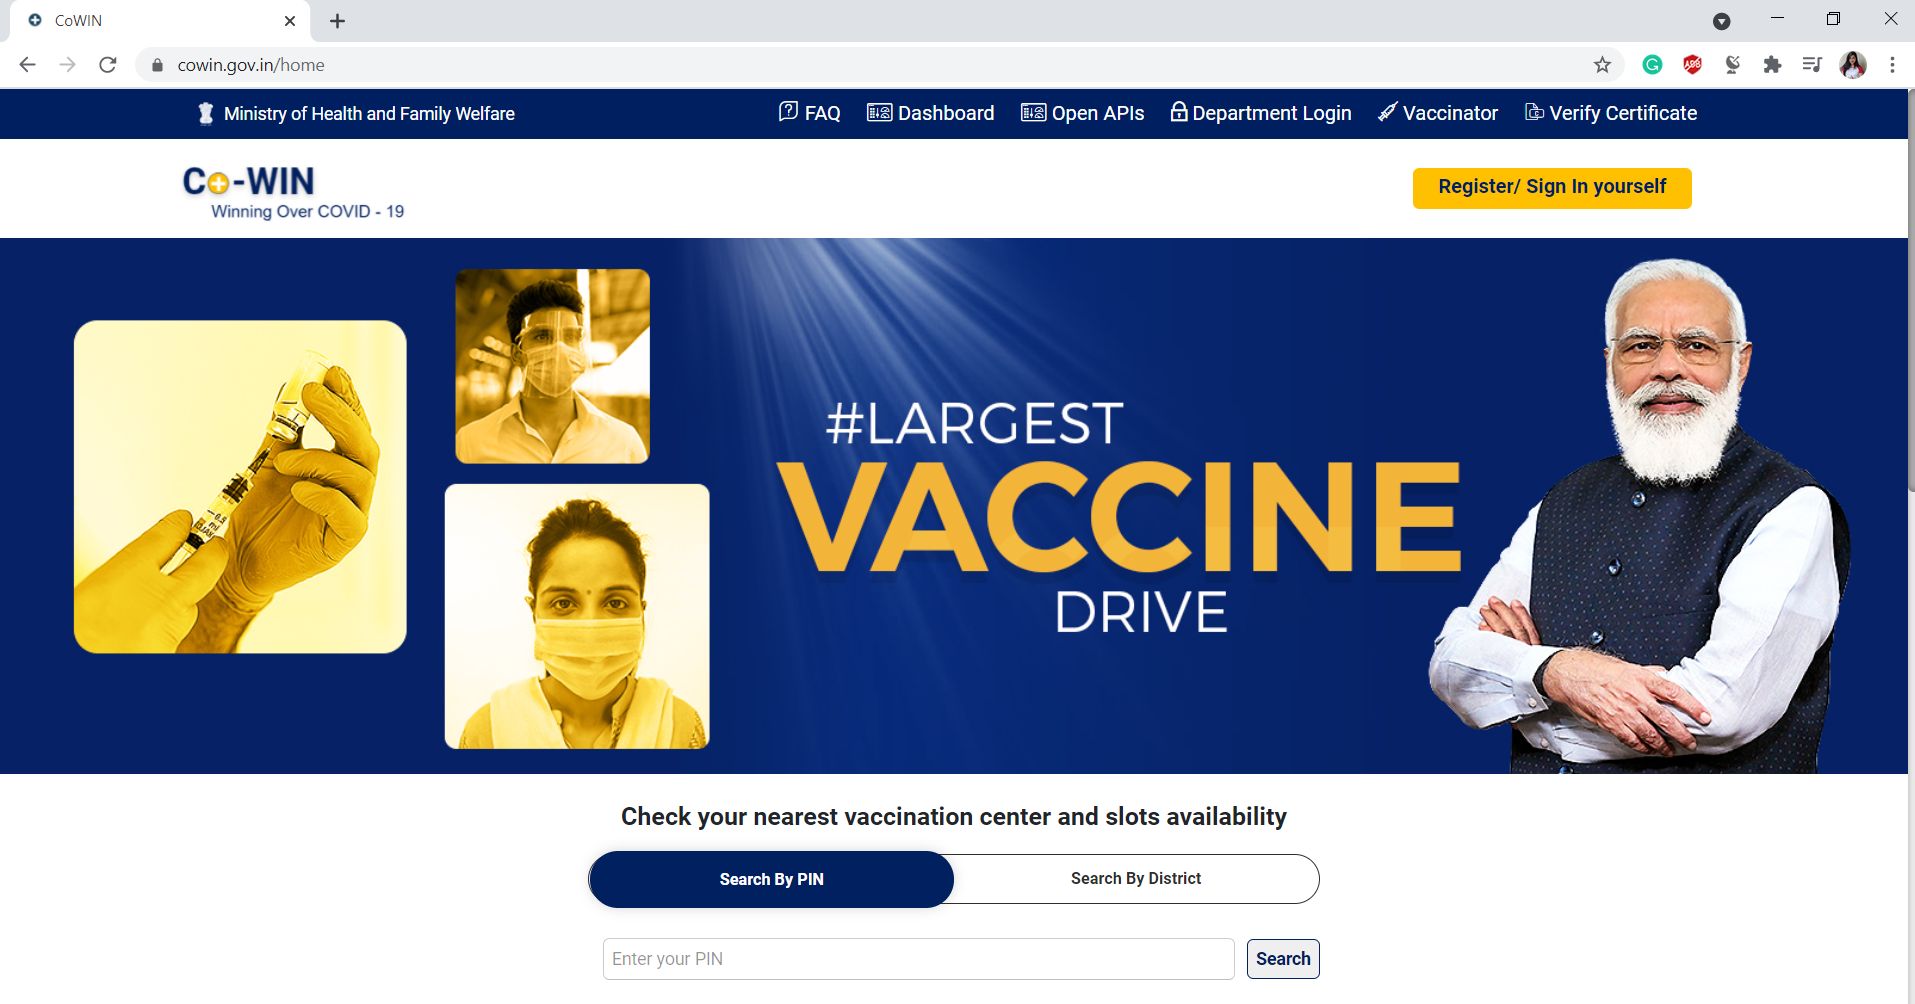Viewport: 1915px width, 1004px height.
Task: Click the Search button beside PIN field
Action: pyautogui.click(x=1283, y=959)
